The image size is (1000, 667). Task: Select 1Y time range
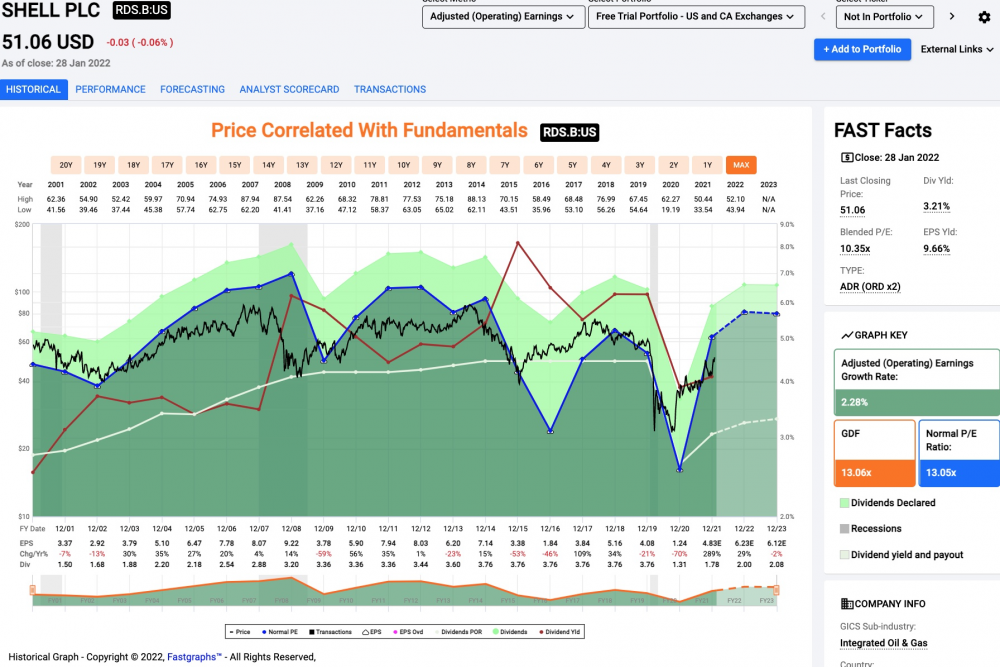pyautogui.click(x=707, y=165)
